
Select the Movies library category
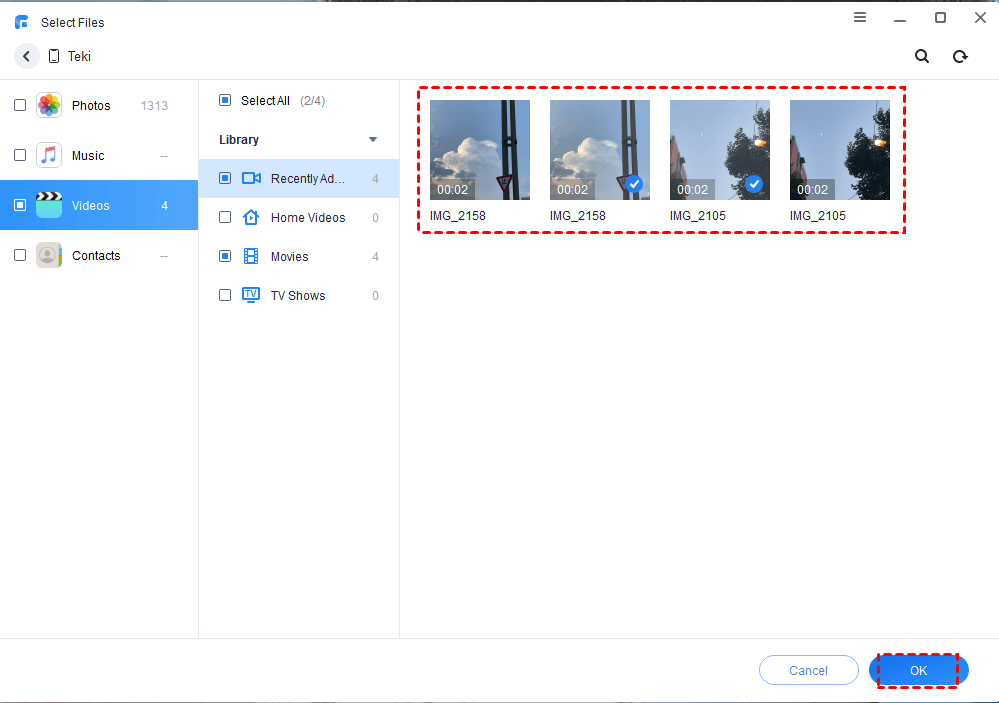[x=290, y=257]
